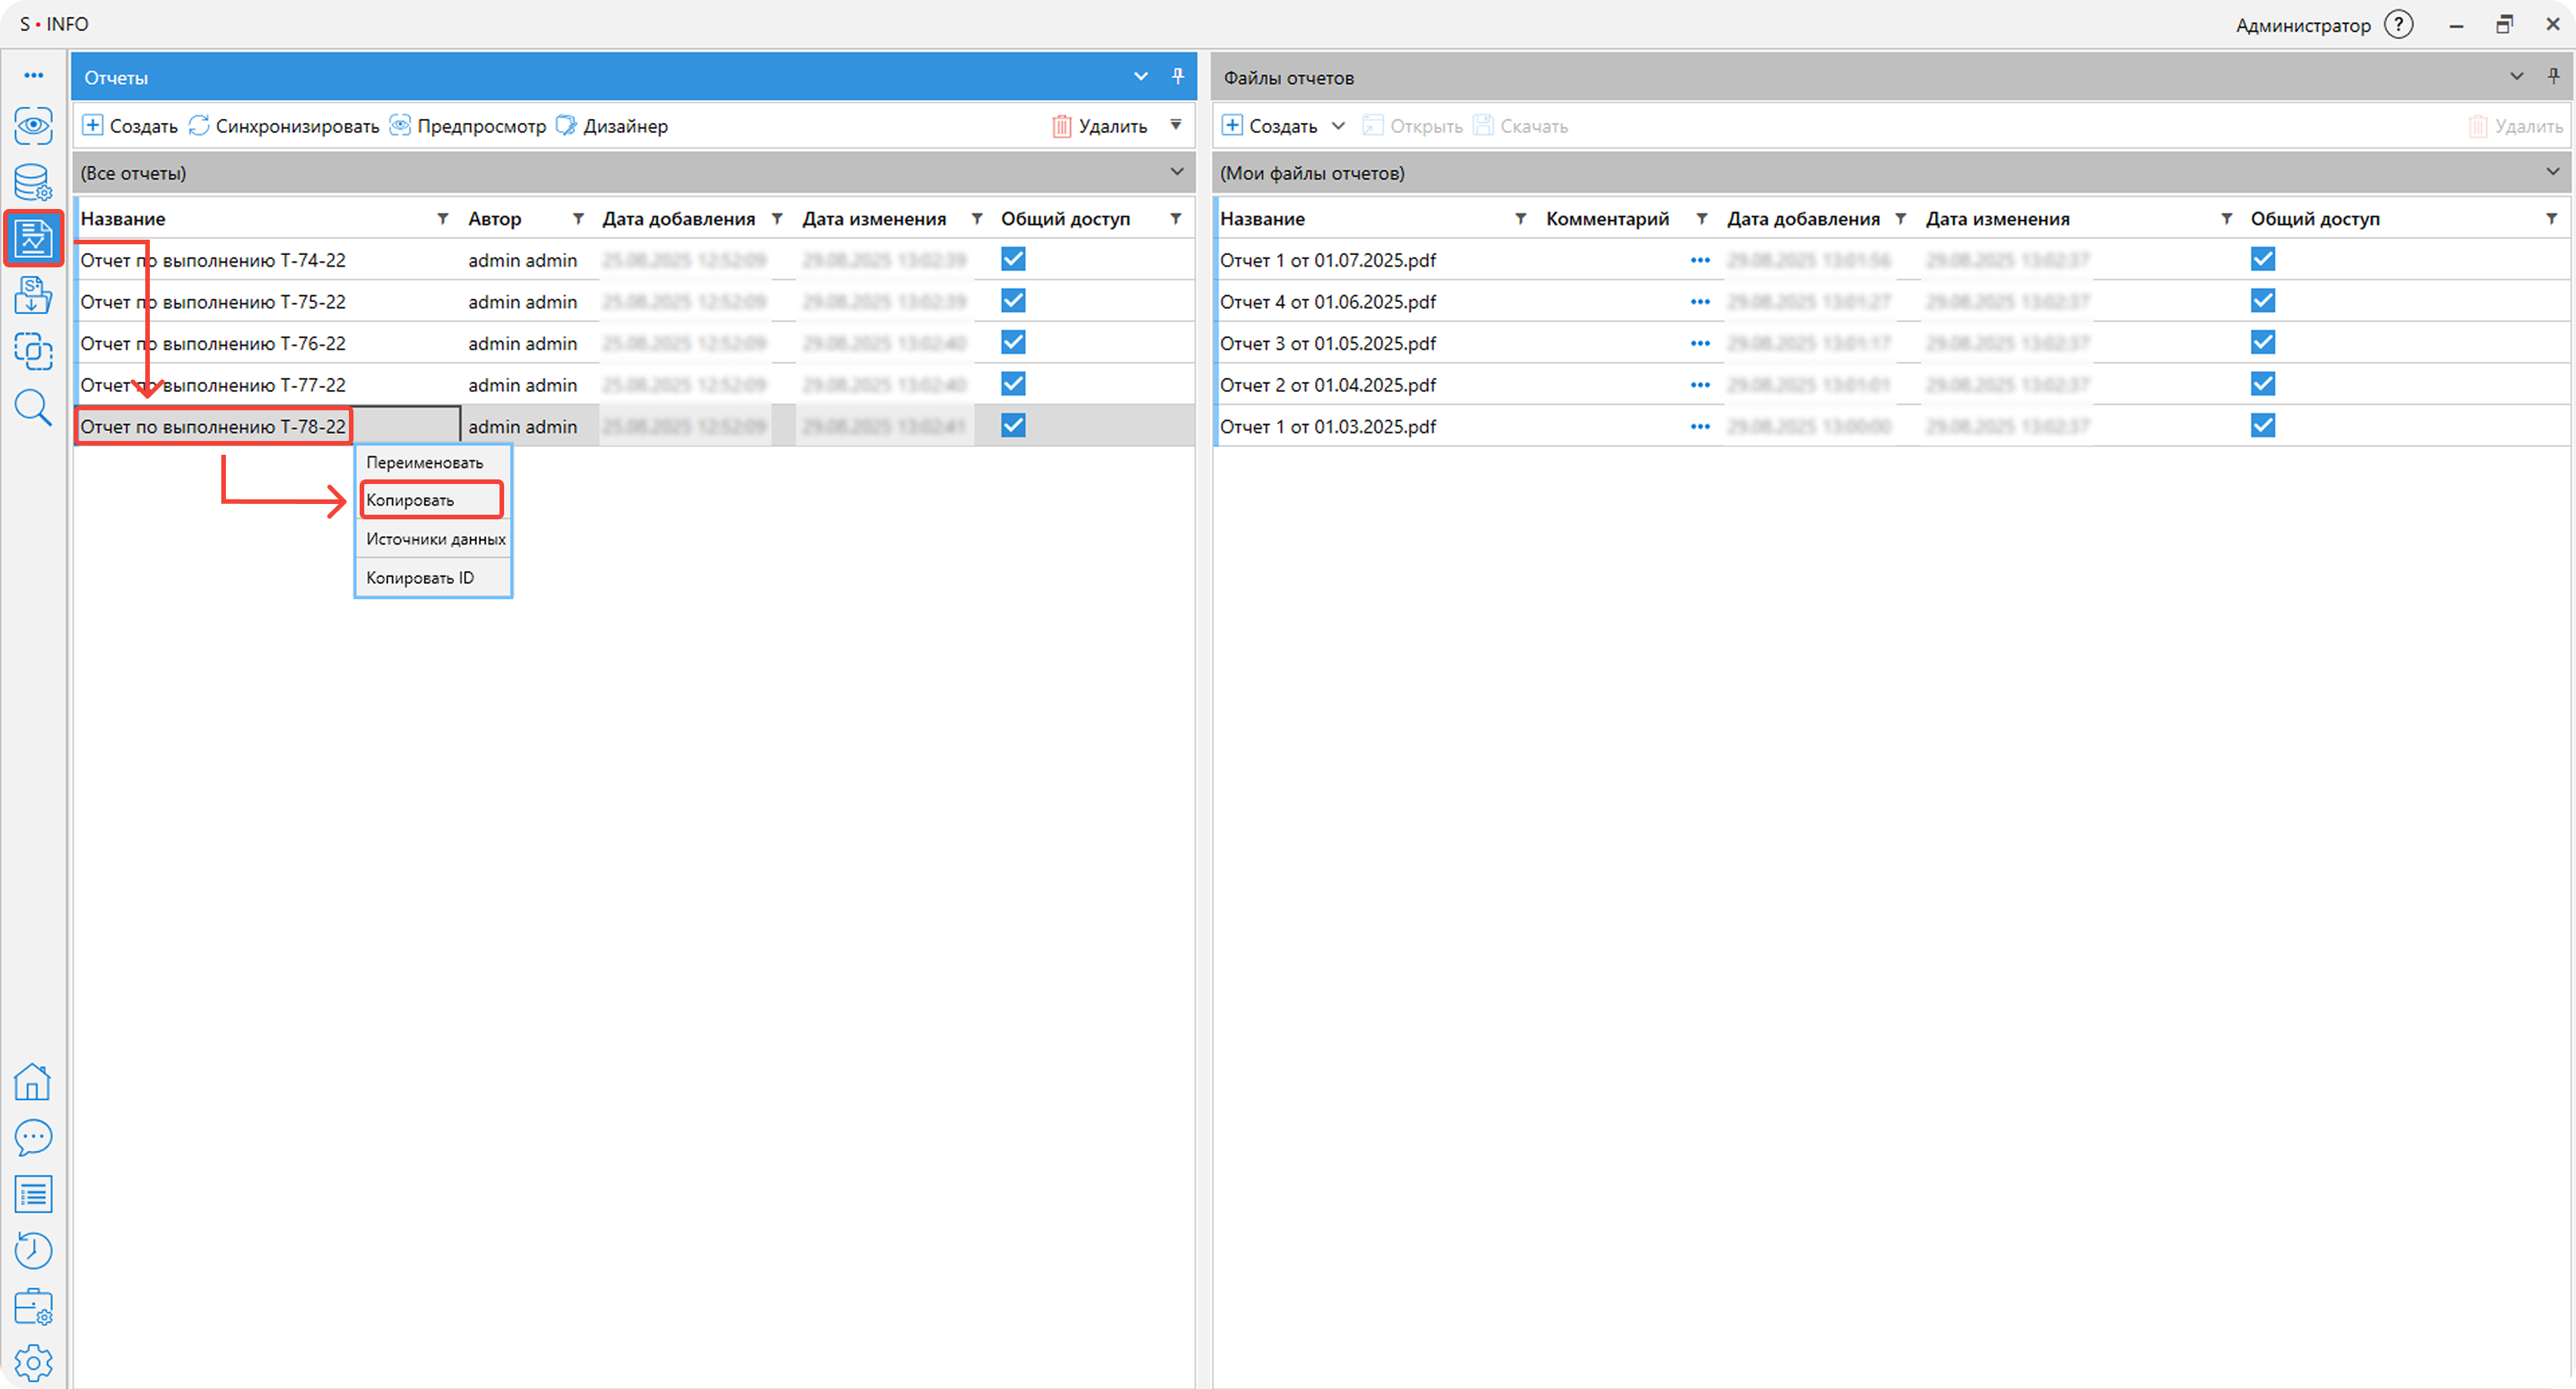Image resolution: width=2576 pixels, height=1389 pixels.
Task: Open the Создать dropdown arrow in Файлы отчетов
Action: click(1338, 126)
